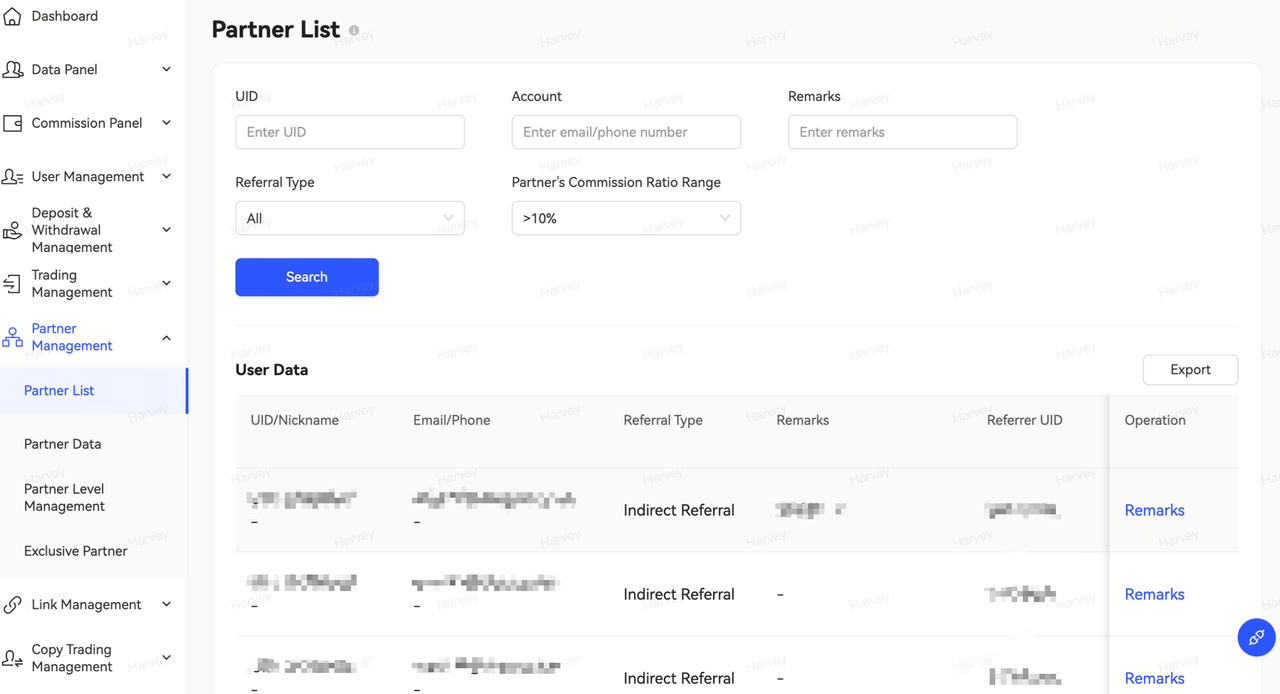The width and height of the screenshot is (1280, 694).
Task: Click the Deposit & Withdrawal Management icon
Action: [x=13, y=230]
